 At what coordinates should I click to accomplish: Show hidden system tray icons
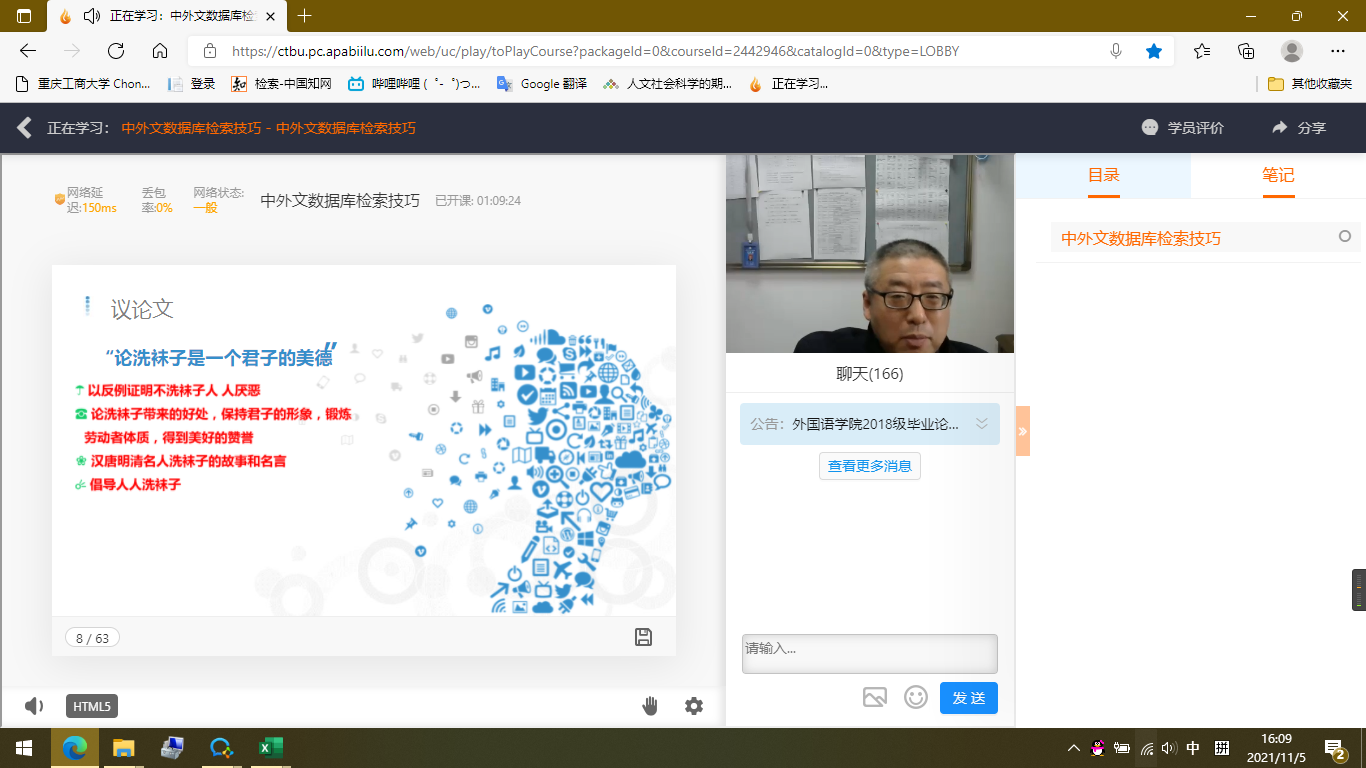click(1073, 748)
